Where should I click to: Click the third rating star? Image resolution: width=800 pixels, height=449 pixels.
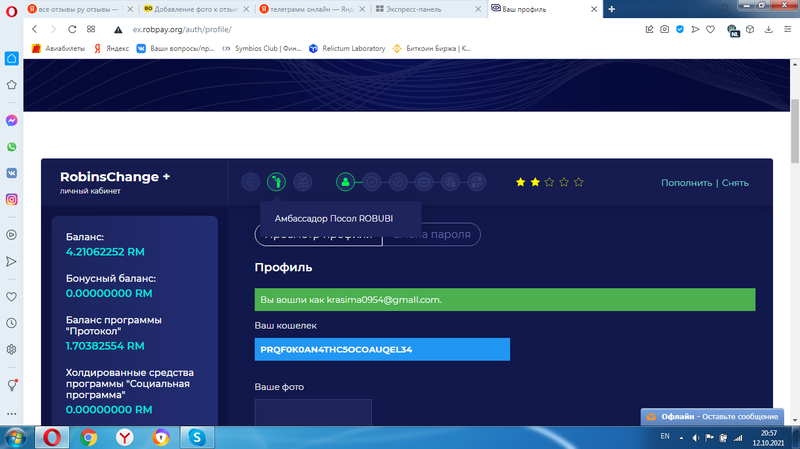point(549,182)
